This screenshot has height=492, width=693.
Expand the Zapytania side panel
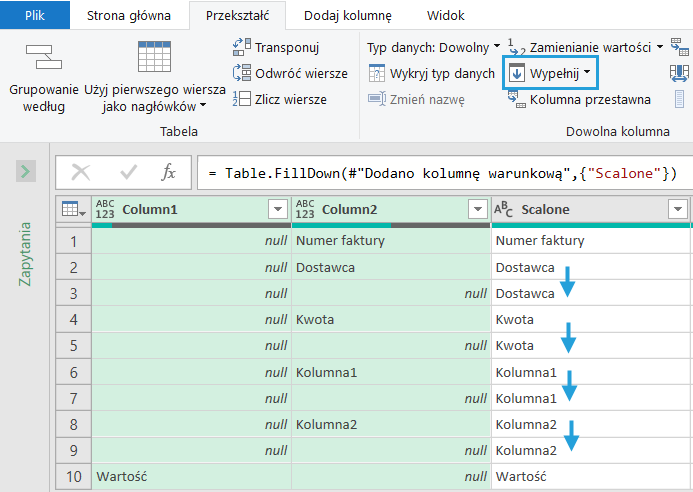coord(27,172)
